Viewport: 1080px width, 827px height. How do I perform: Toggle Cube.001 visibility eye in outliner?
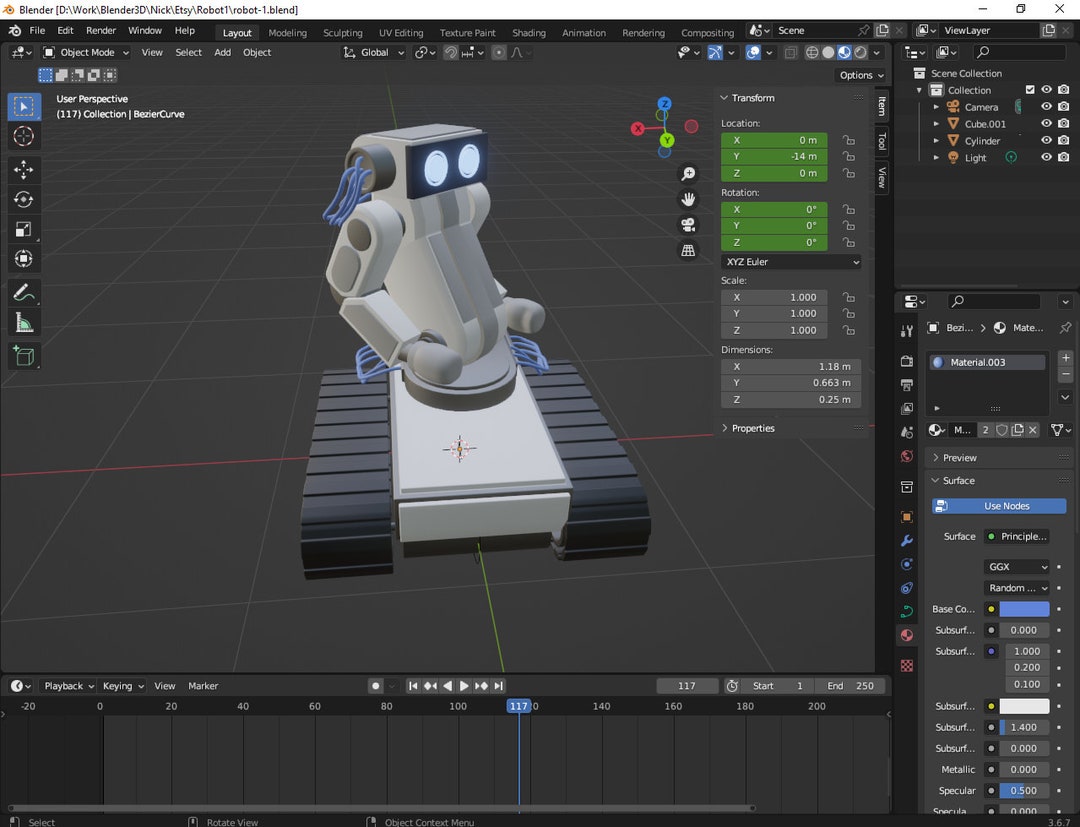[1046, 123]
